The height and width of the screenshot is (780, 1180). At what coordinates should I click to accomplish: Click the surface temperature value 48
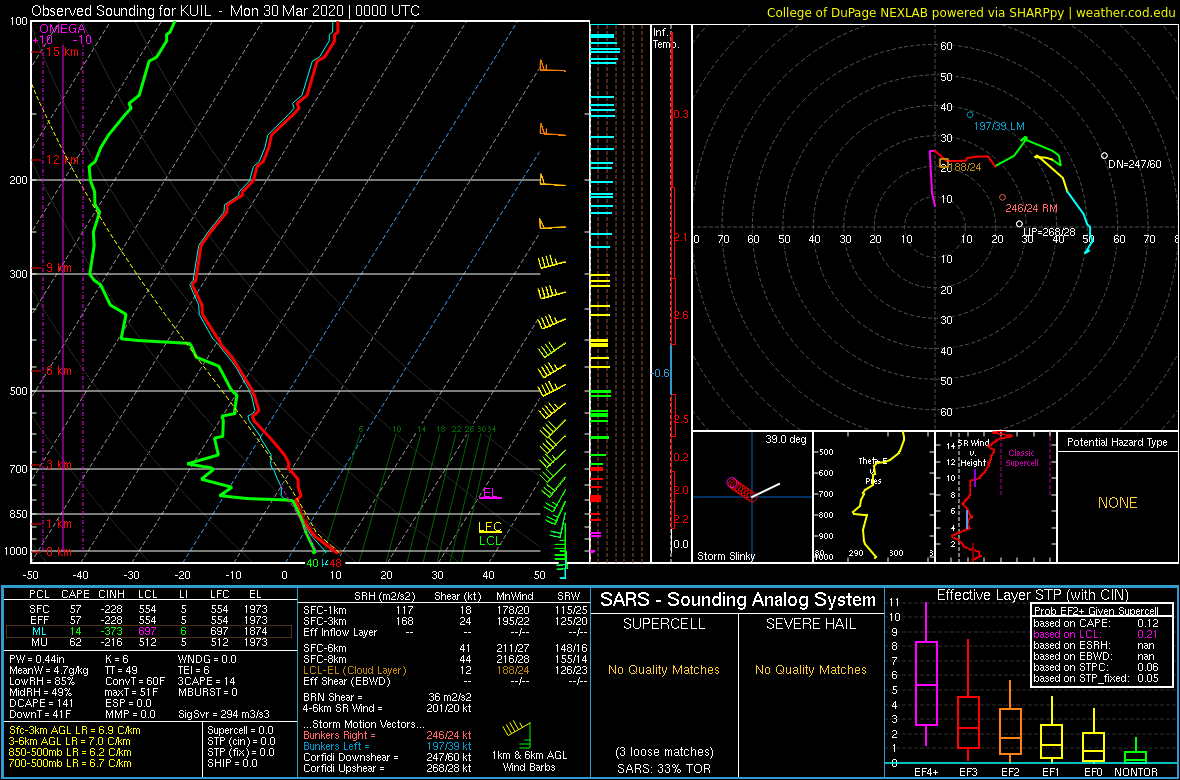336,562
